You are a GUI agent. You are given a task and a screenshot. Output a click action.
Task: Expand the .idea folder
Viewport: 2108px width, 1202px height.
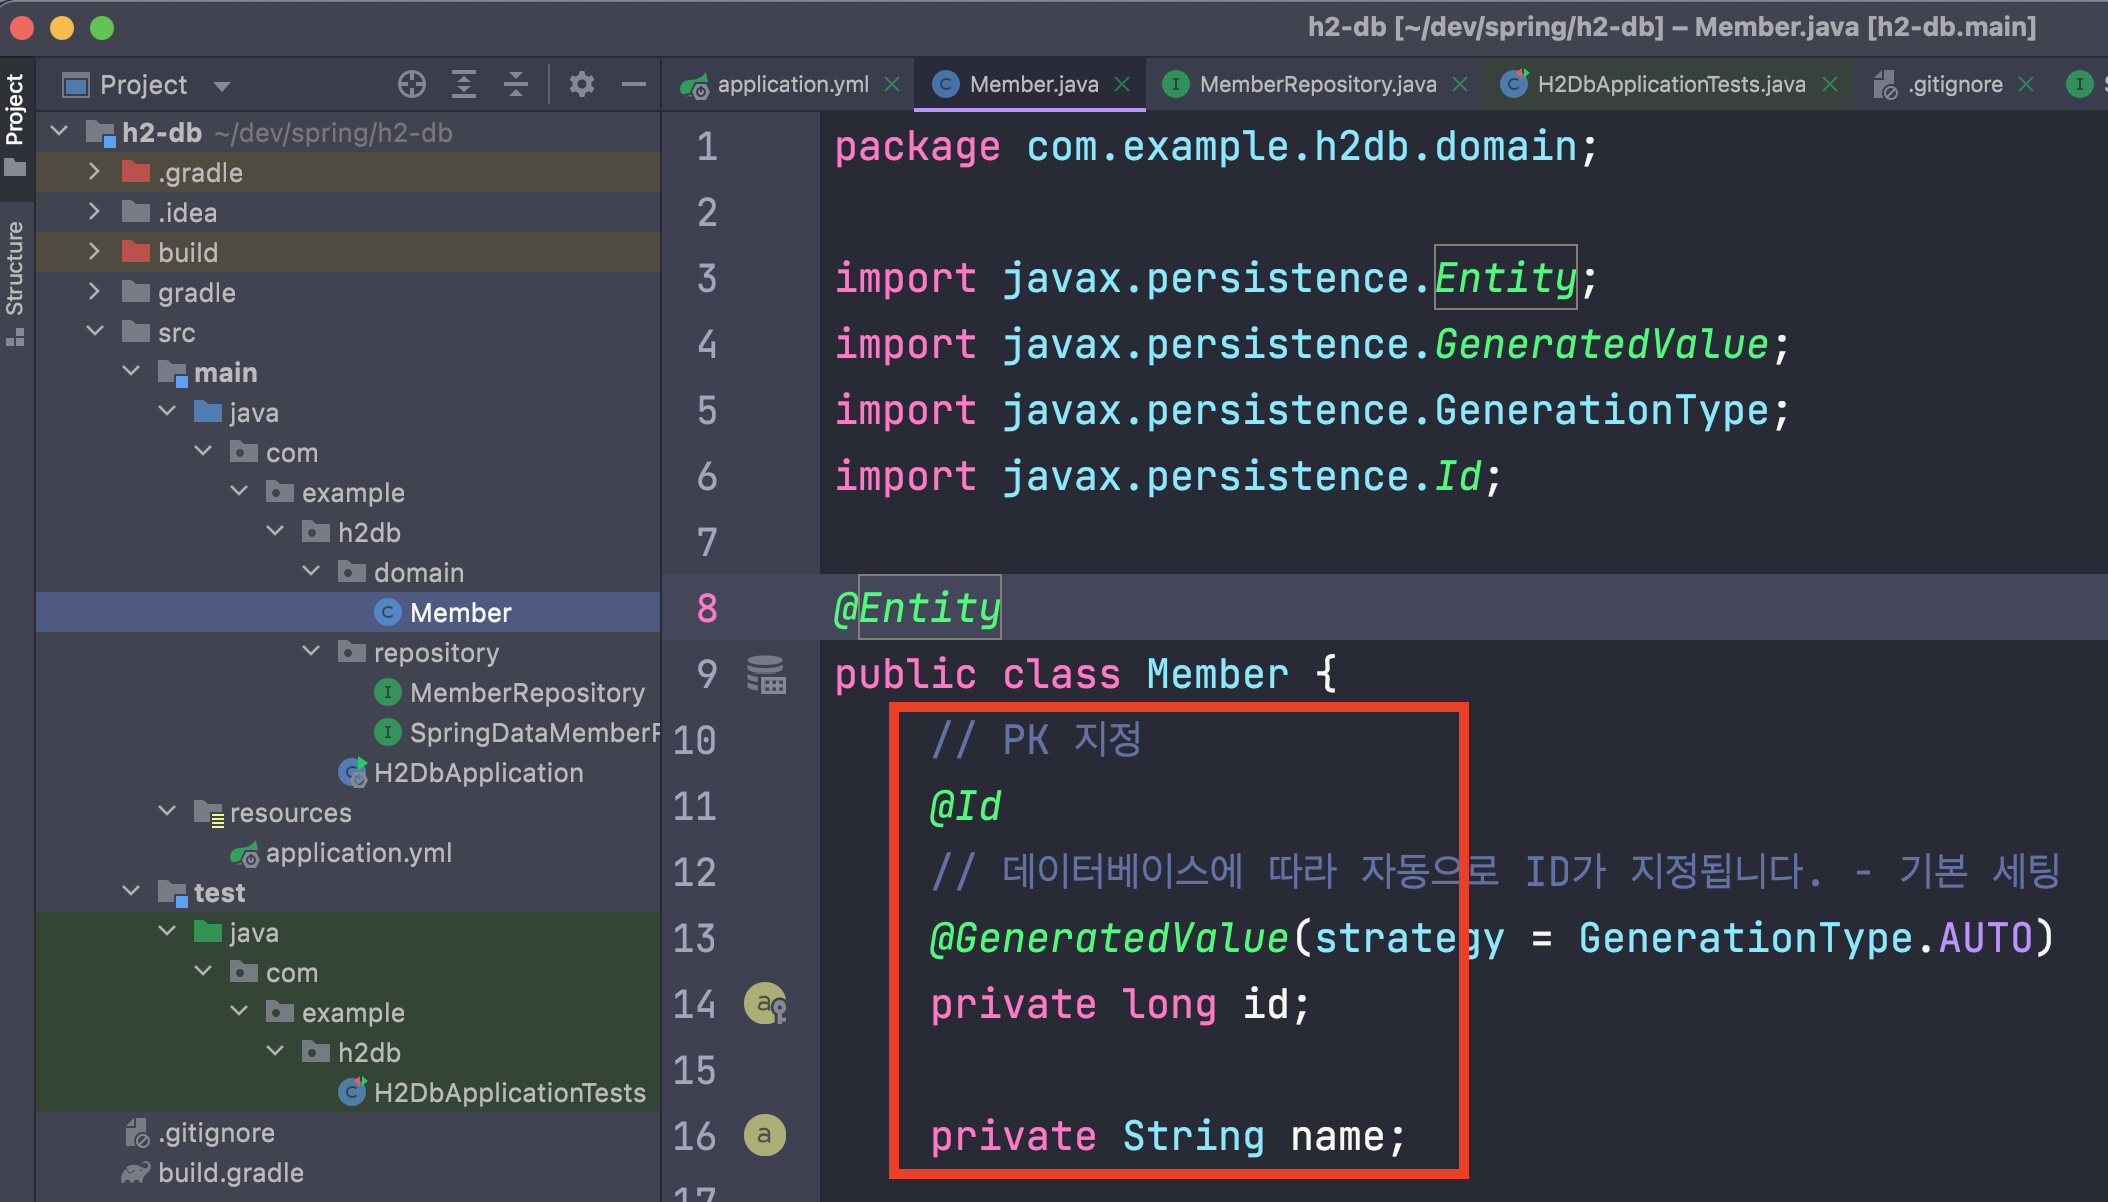(x=94, y=211)
